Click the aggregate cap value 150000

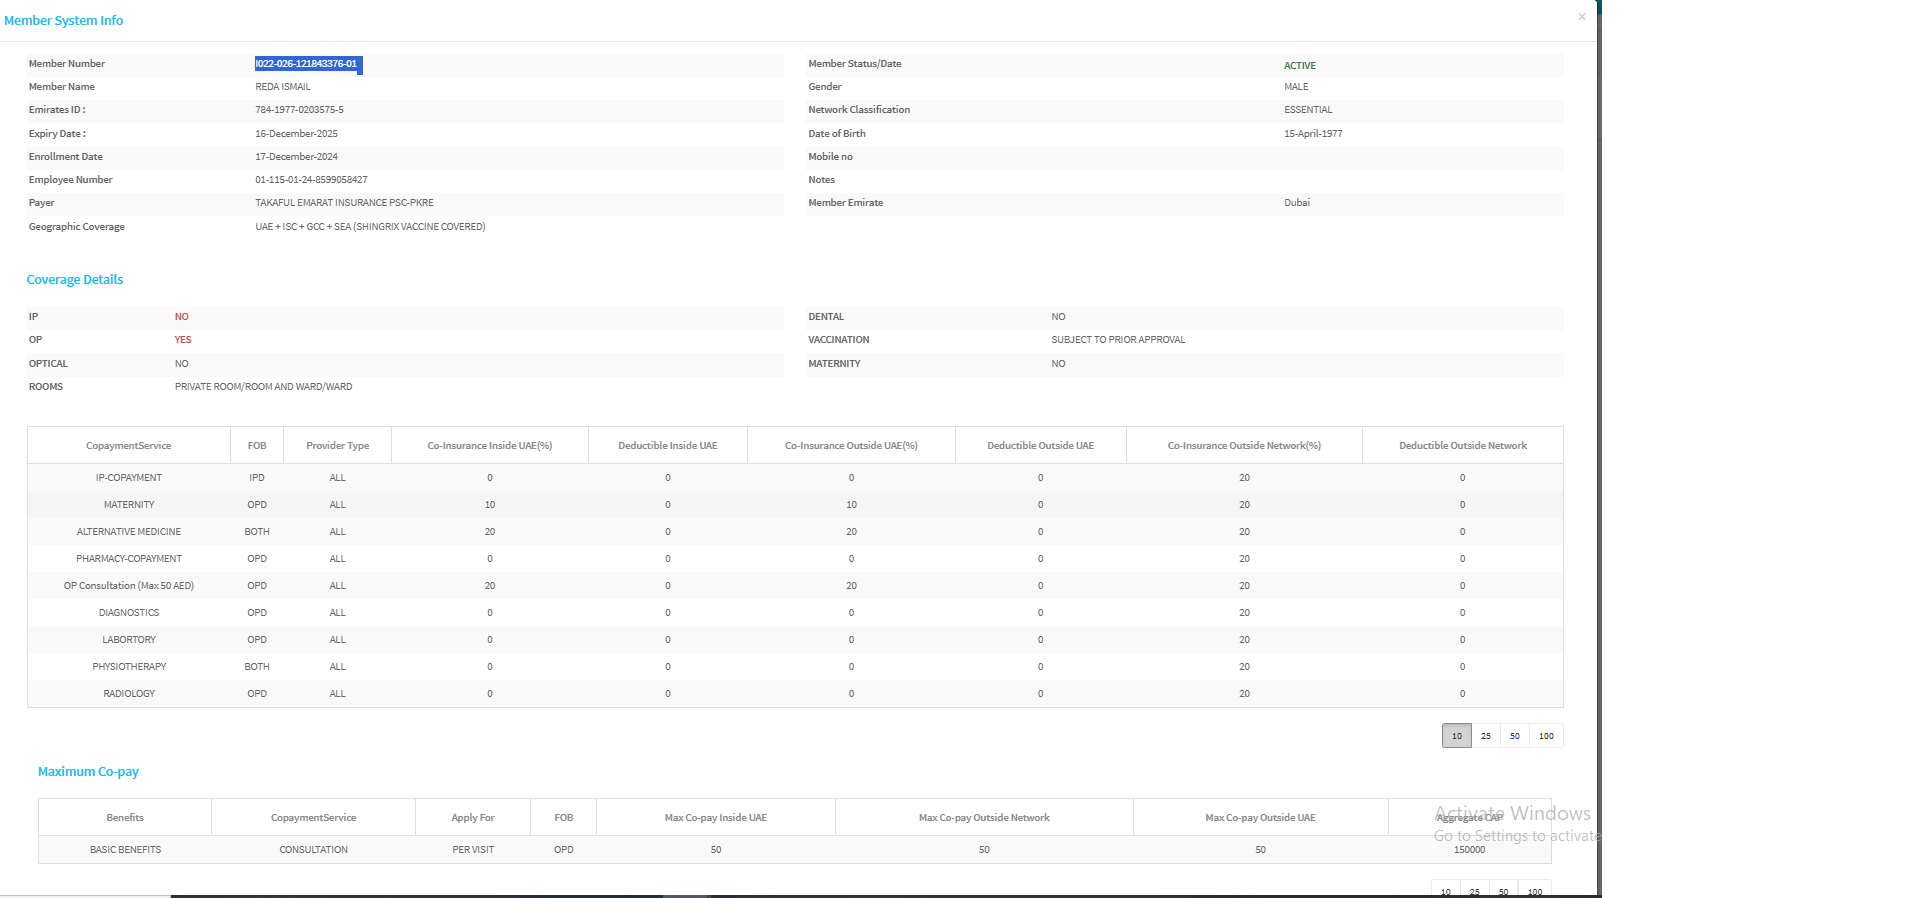coord(1469,850)
